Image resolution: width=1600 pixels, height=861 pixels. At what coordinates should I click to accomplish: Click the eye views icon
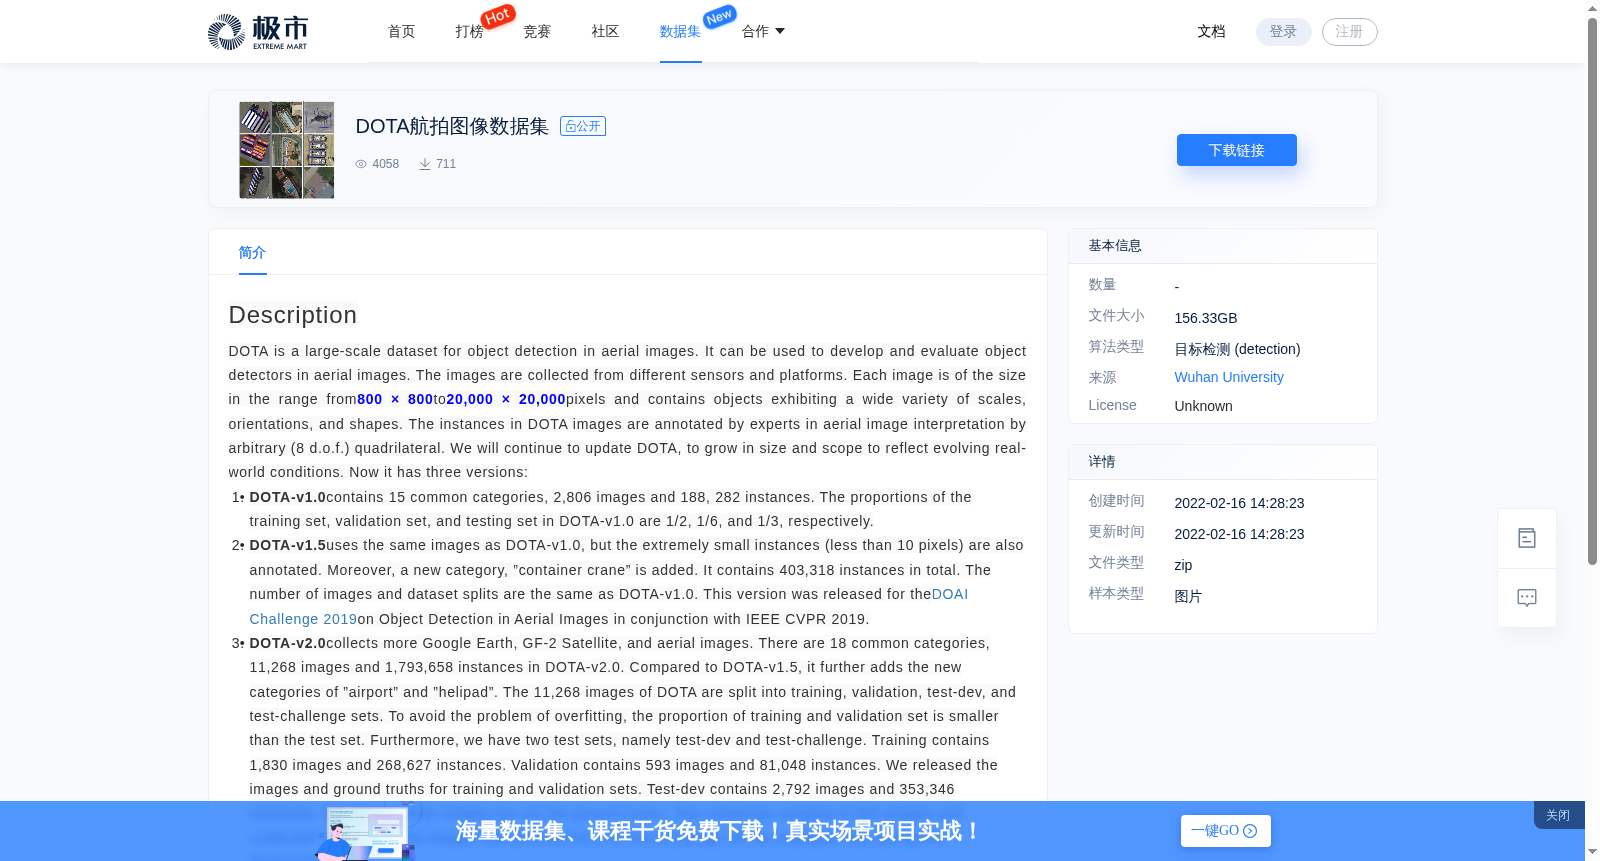[361, 164]
